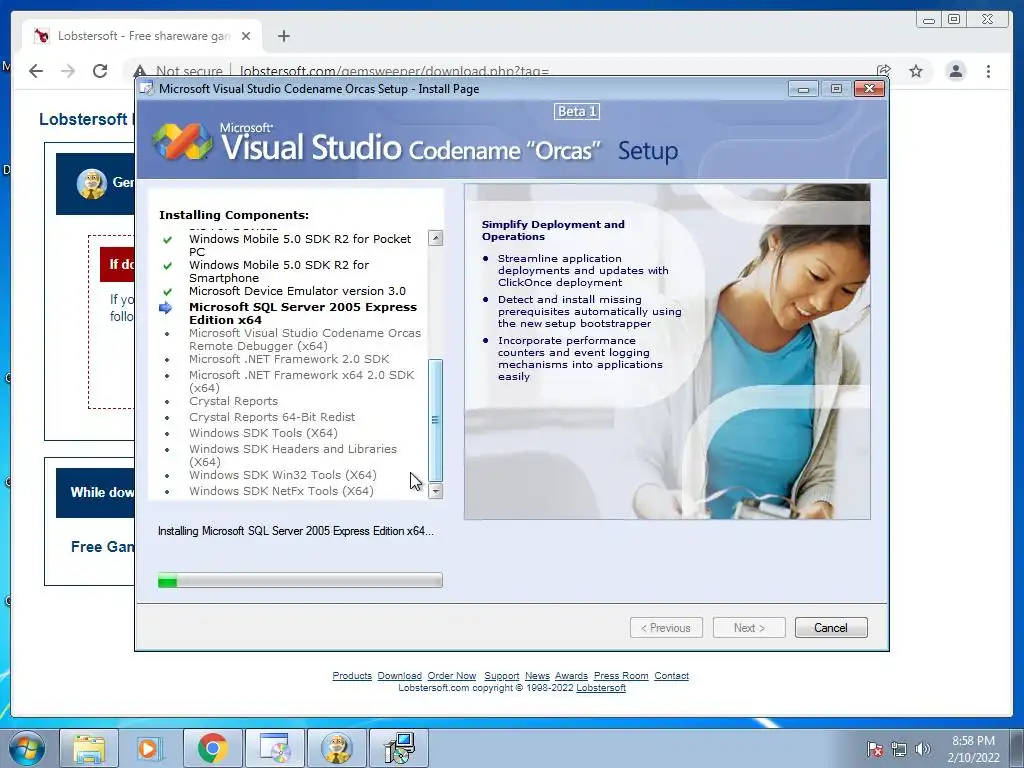The image size is (1024, 768).
Task: Click the Action Center flag tray icon
Action: pos(875,749)
